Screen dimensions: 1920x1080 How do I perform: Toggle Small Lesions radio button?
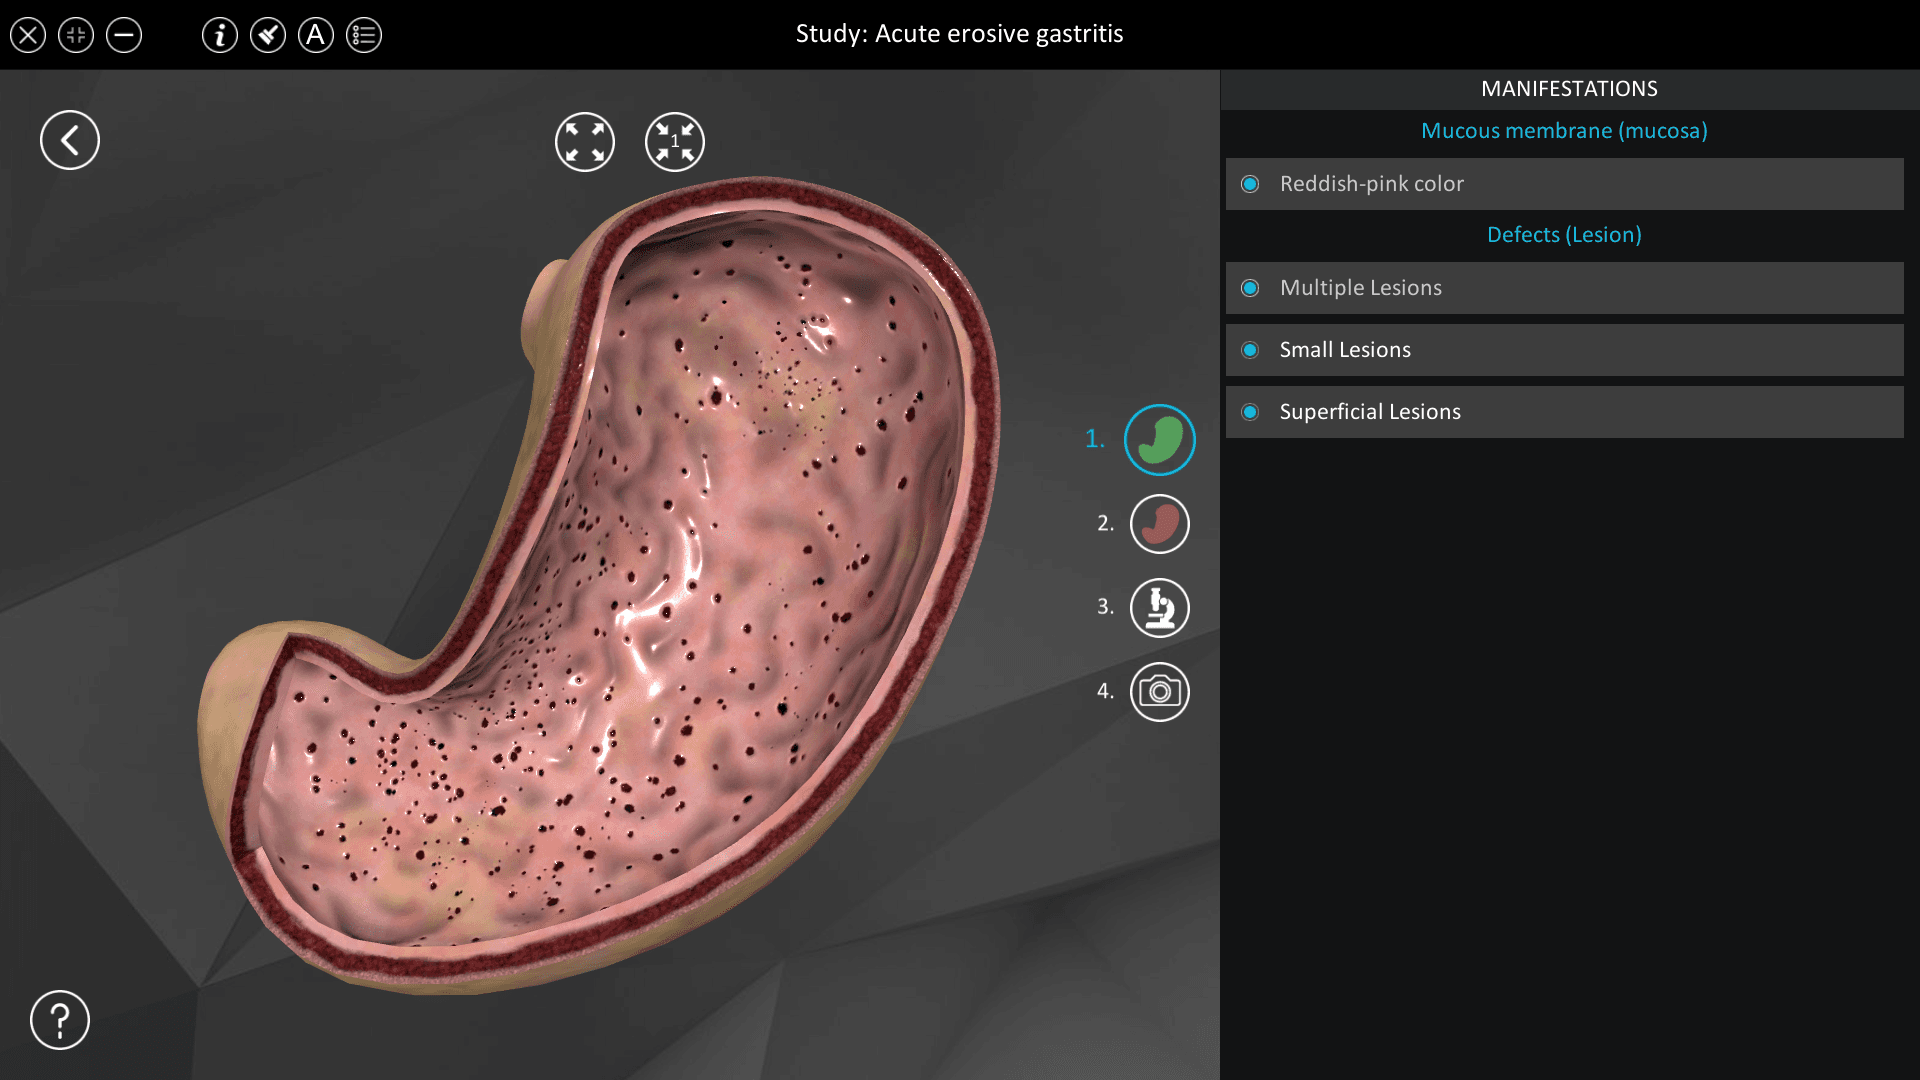(x=1250, y=350)
